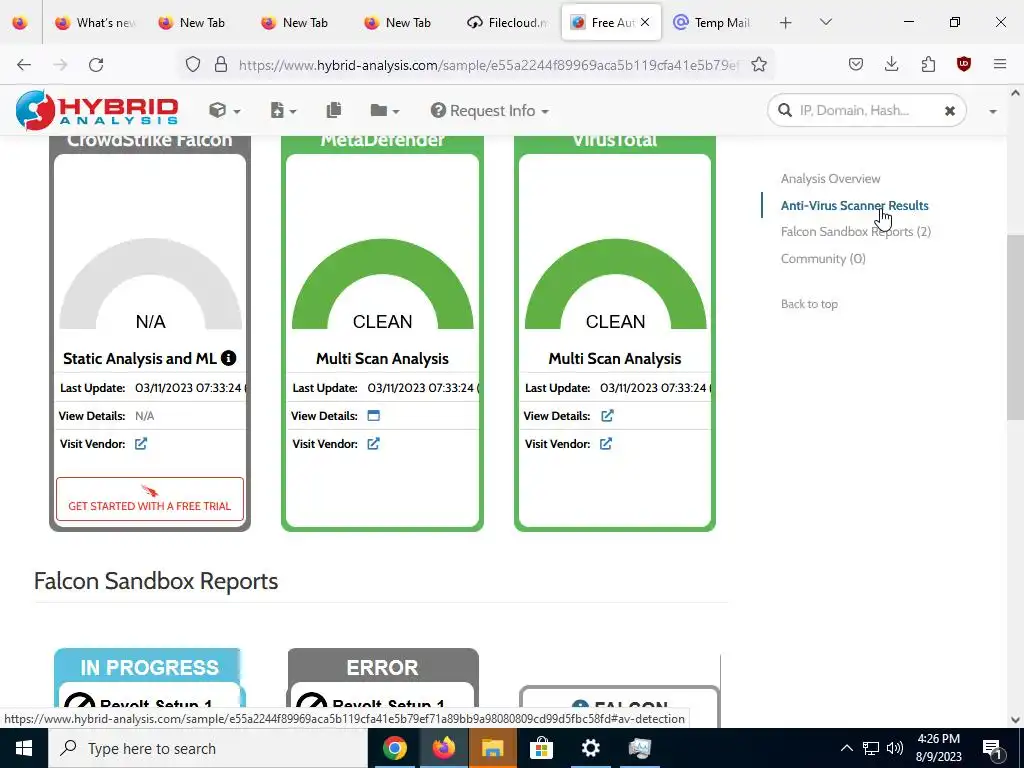Reload the current page
1024x768 pixels.
96,65
